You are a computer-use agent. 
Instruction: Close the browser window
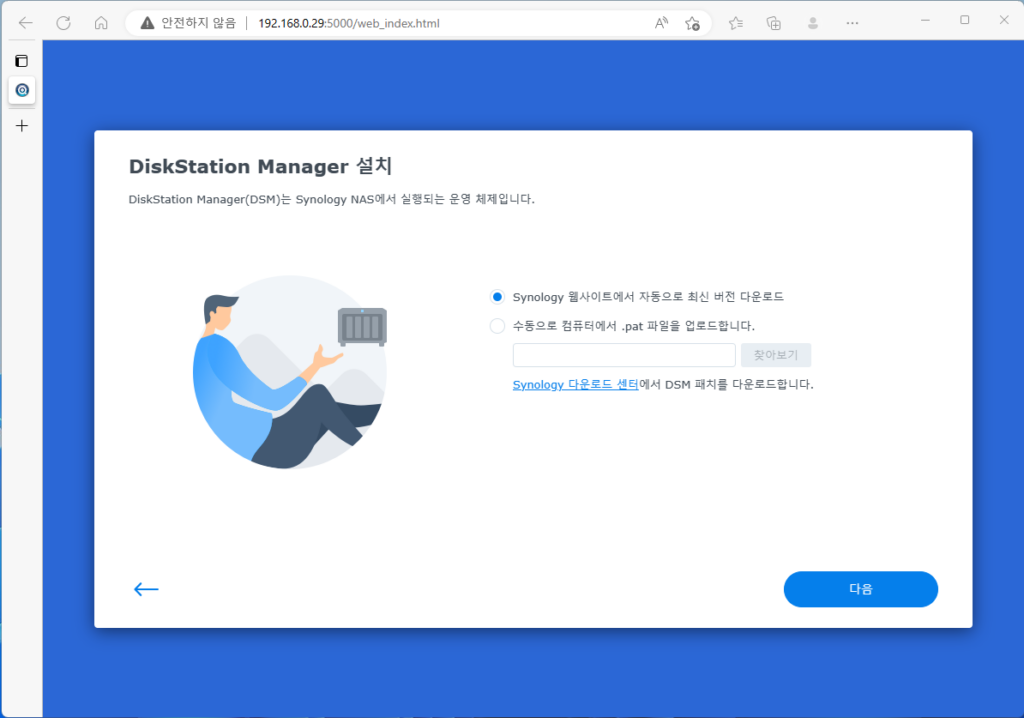tap(1004, 20)
